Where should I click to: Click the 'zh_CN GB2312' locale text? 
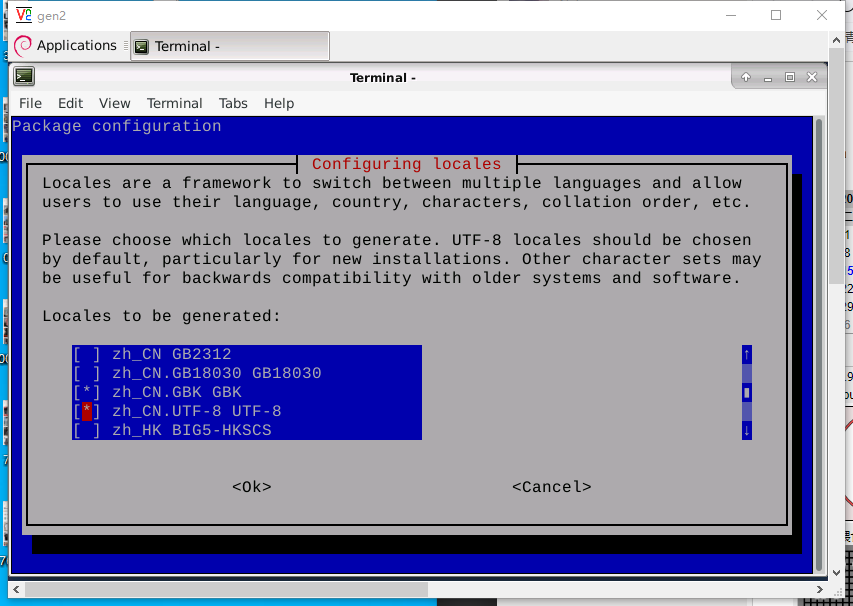172,354
